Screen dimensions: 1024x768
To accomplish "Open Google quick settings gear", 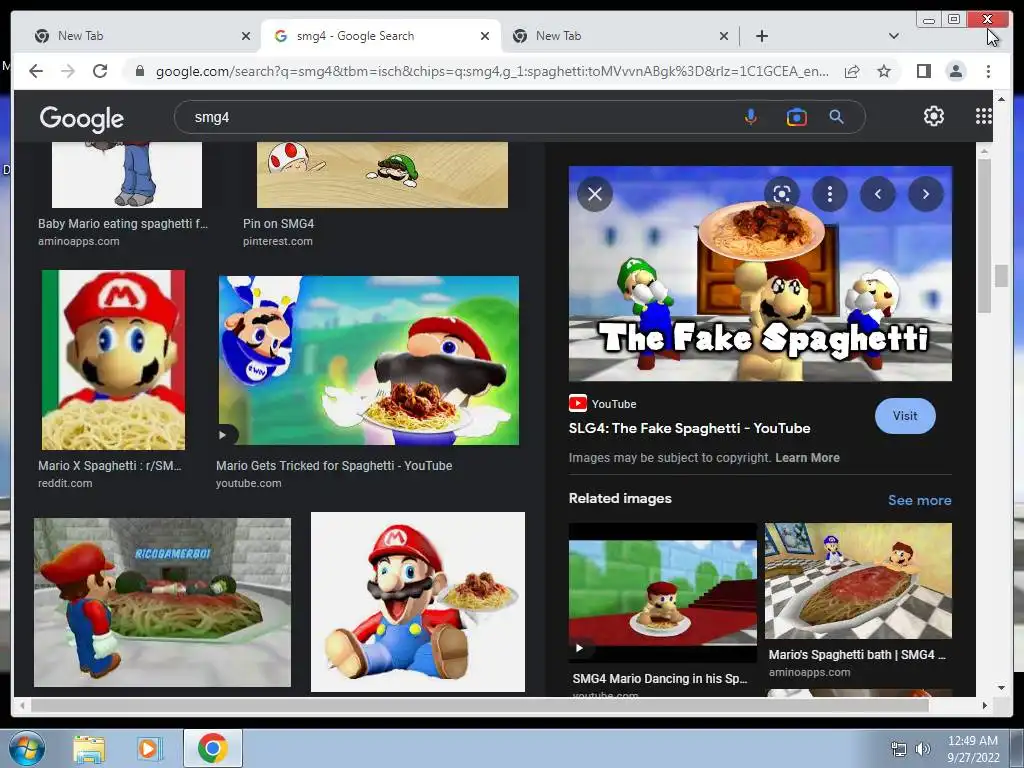I will (x=933, y=116).
